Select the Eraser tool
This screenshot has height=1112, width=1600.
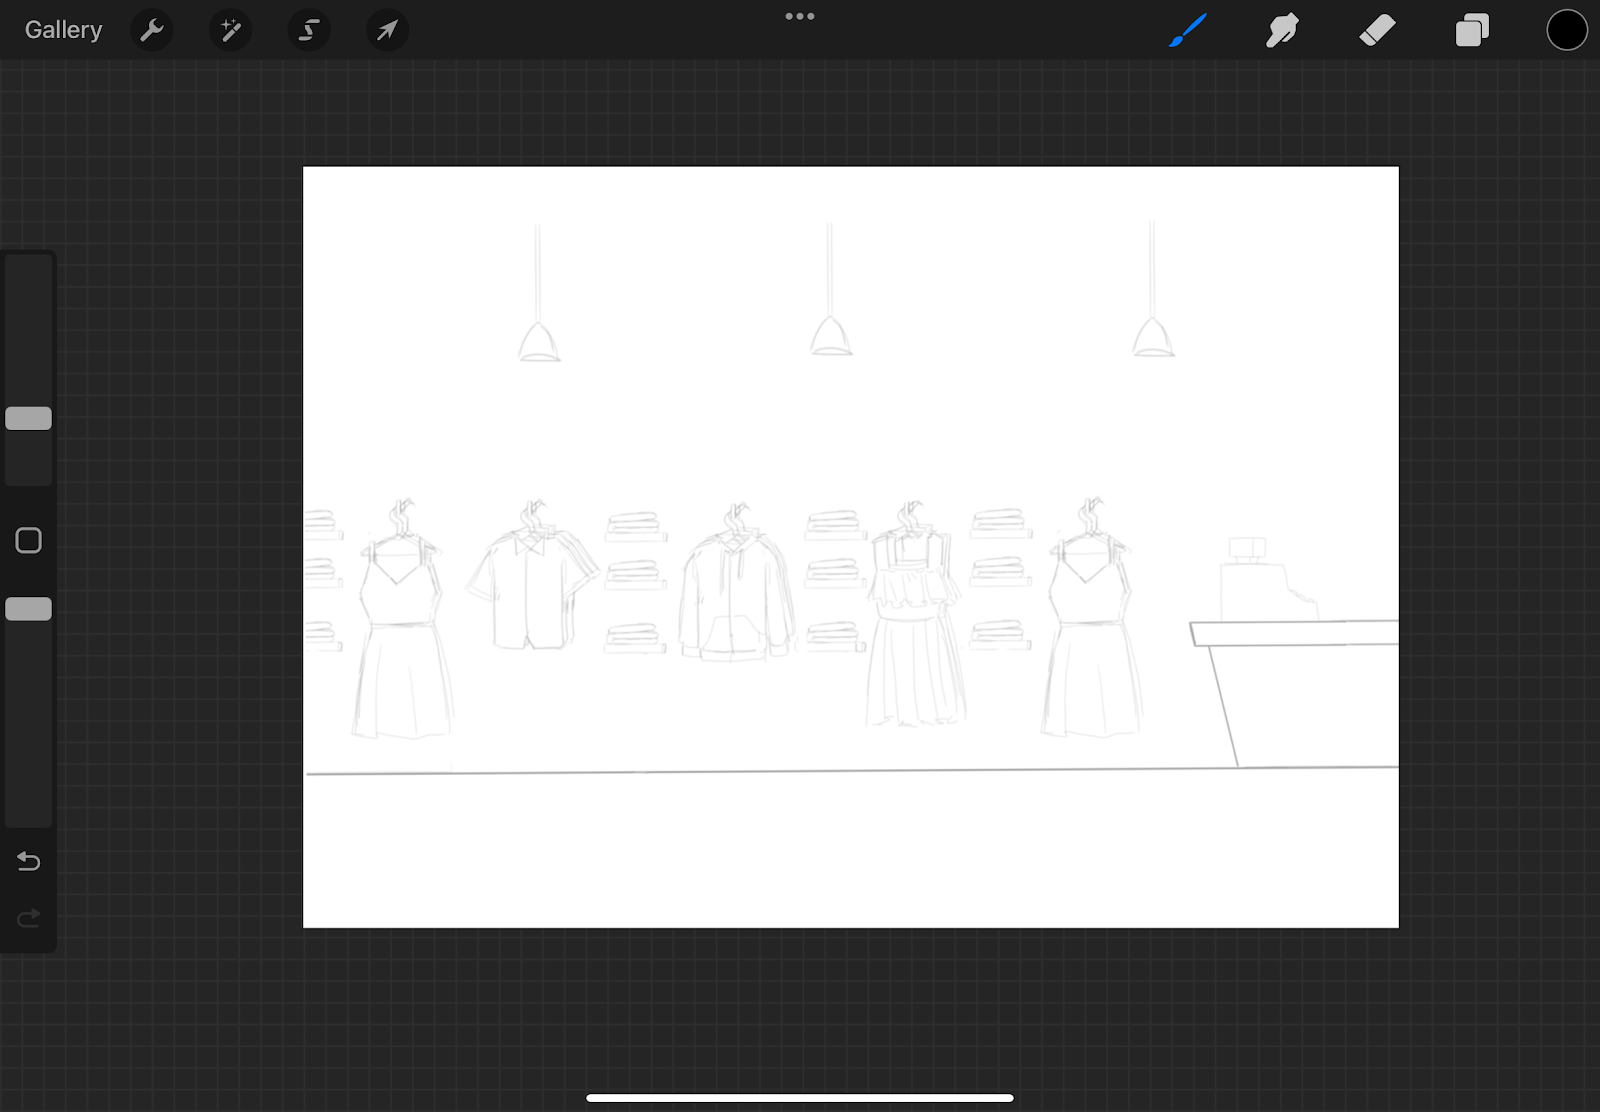point(1377,30)
